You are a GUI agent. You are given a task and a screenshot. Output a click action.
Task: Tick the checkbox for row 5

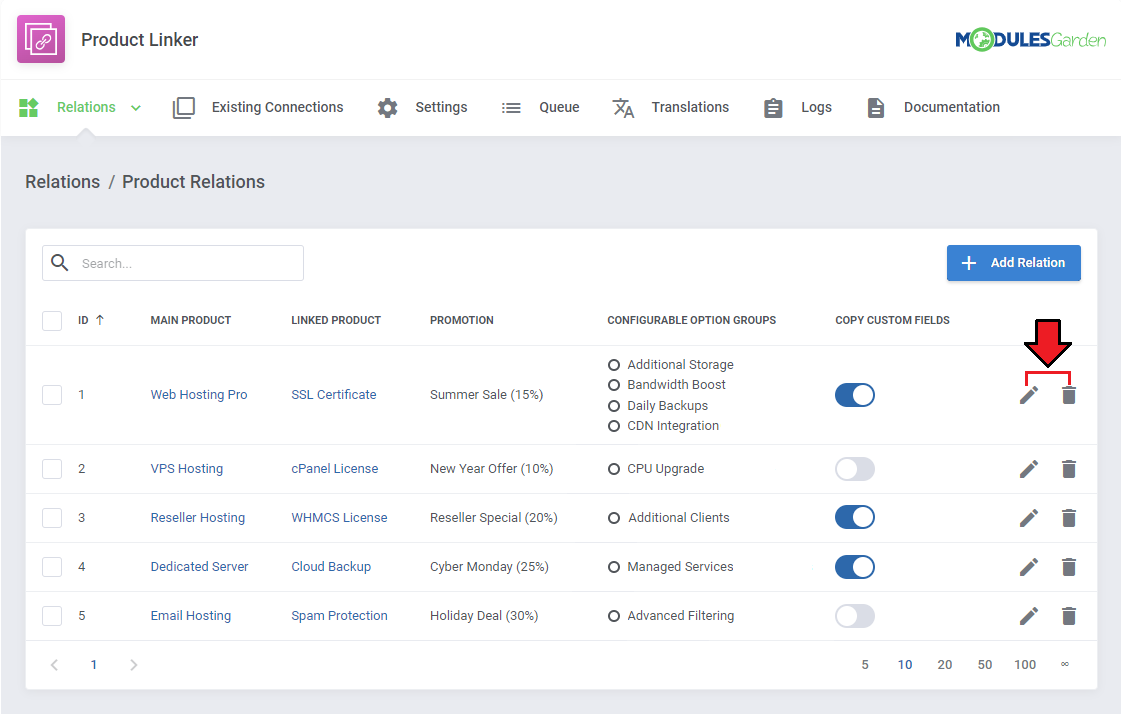(52, 615)
